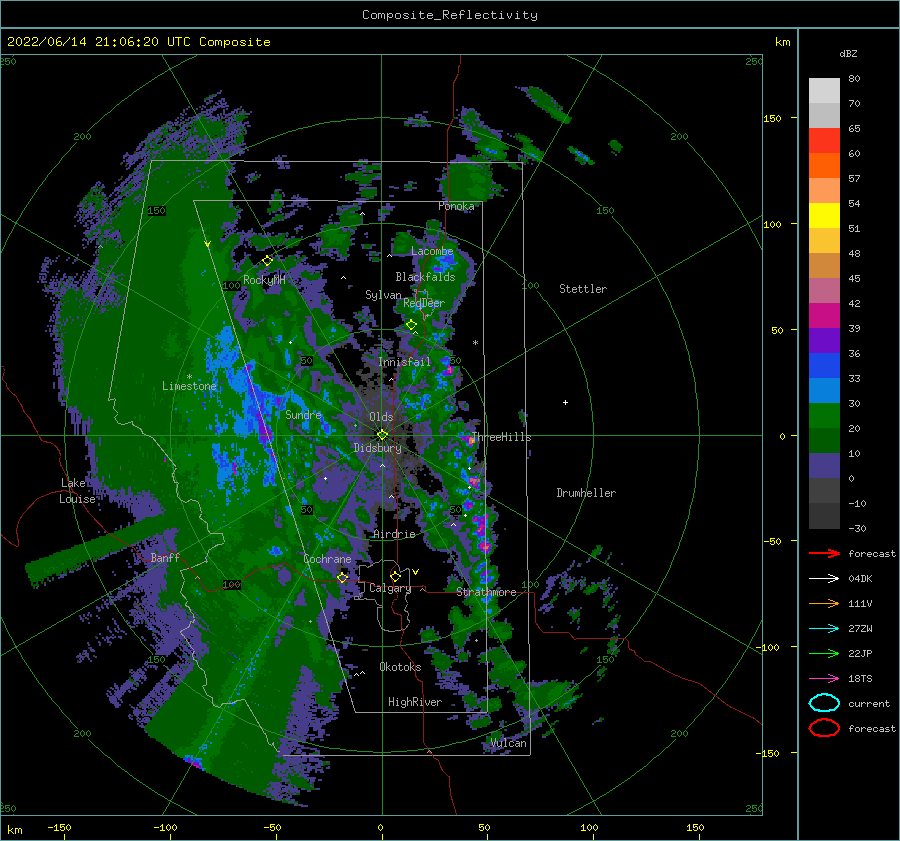Viewport: 900px width, 841px height.
Task: Select the Stettler label
Action: point(583,289)
